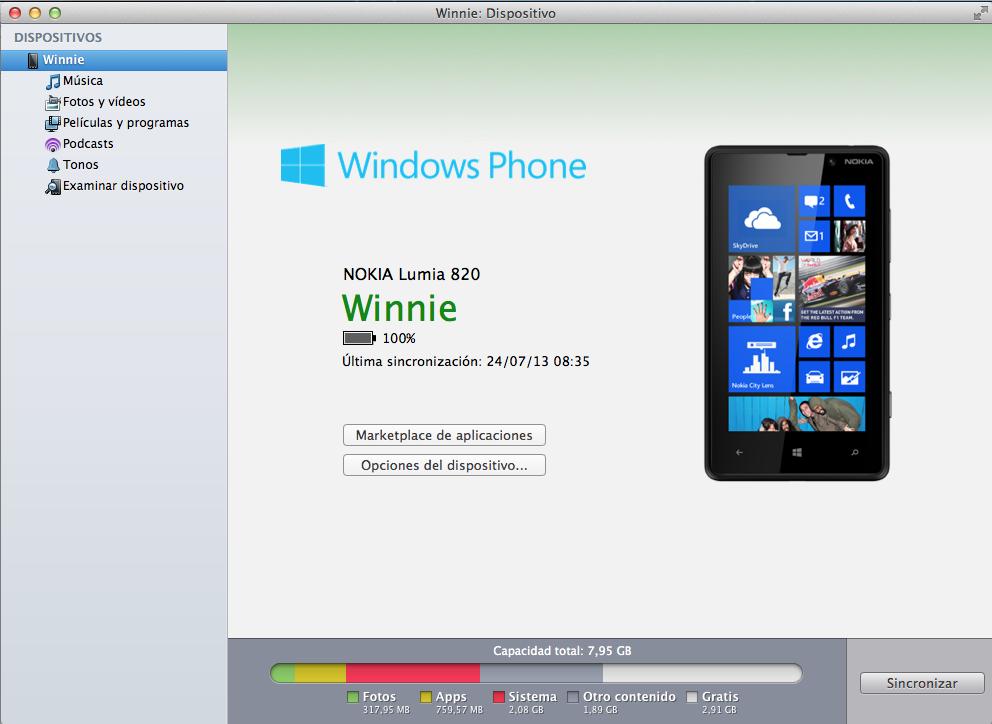Click the purple Podcasts icon
This screenshot has height=724, width=992.
pos(53,144)
